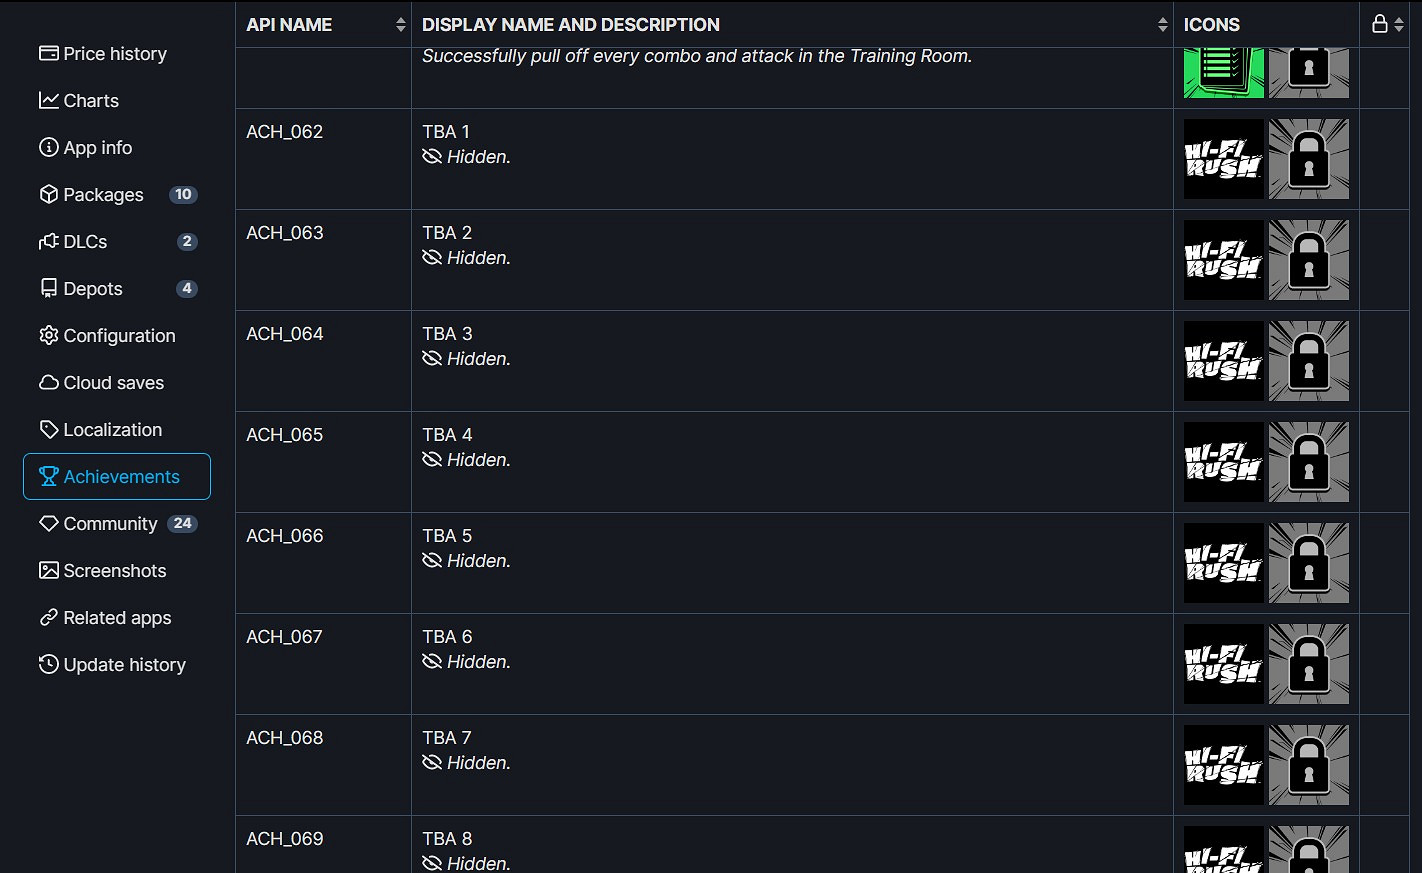
Task: Click the Hi-Fi Rush icon for ACH_064
Action: pyautogui.click(x=1223, y=361)
